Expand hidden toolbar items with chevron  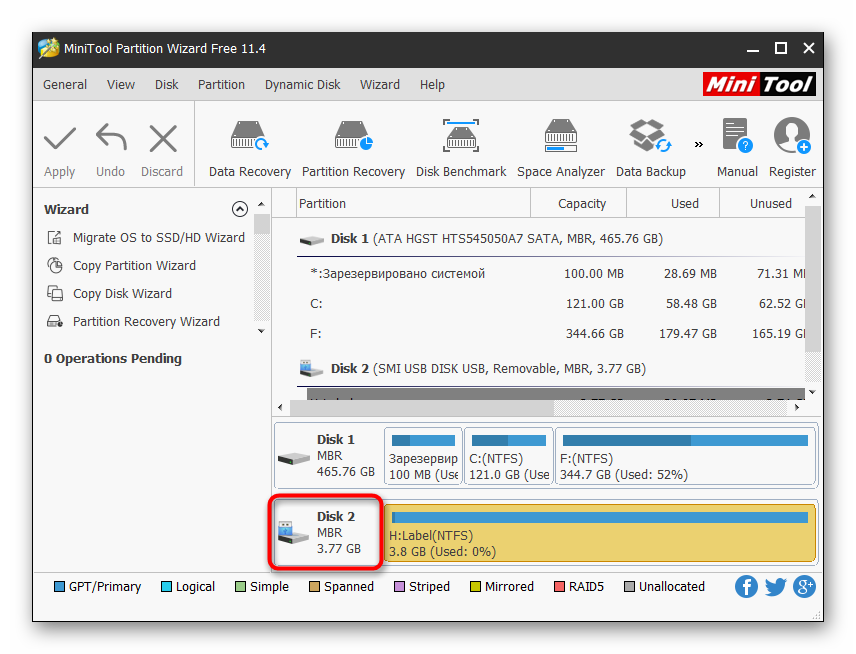pos(698,144)
